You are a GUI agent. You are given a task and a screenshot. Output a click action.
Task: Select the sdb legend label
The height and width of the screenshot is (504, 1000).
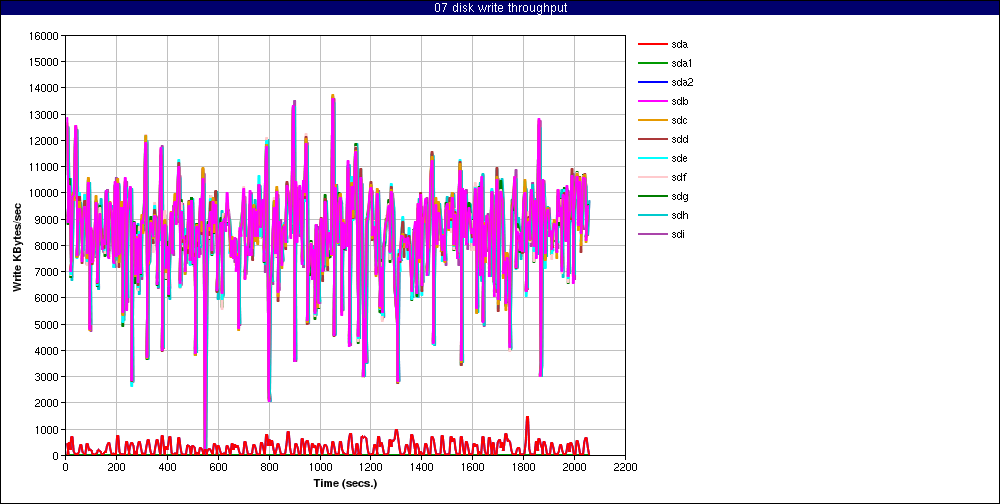click(679, 101)
